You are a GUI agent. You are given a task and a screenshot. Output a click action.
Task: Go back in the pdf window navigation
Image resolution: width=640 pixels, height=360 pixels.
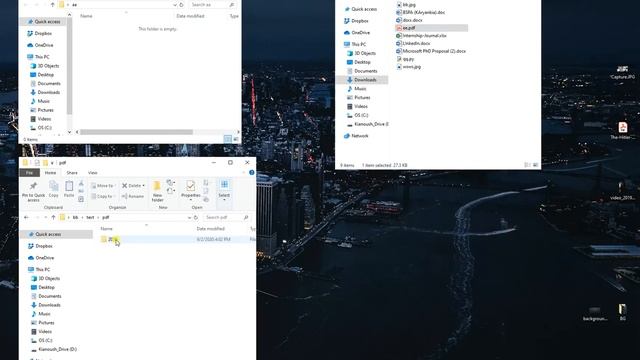[x=27, y=218]
